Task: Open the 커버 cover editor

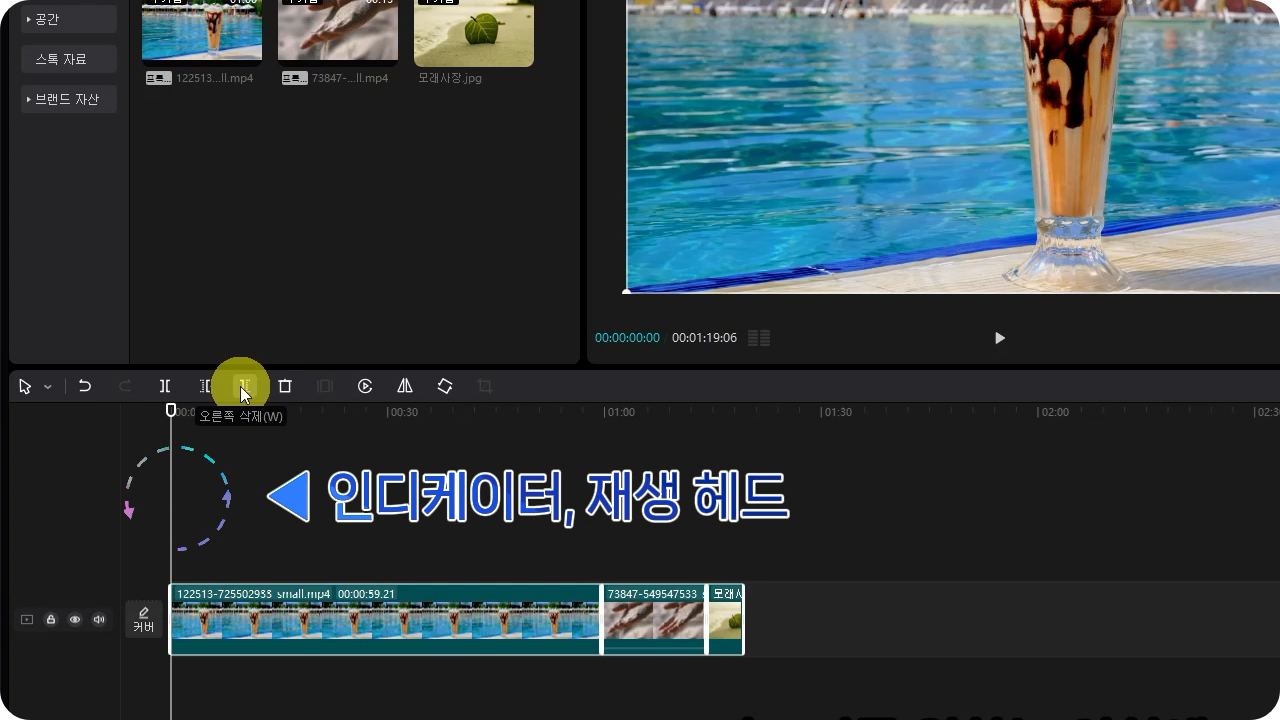Action: point(144,620)
